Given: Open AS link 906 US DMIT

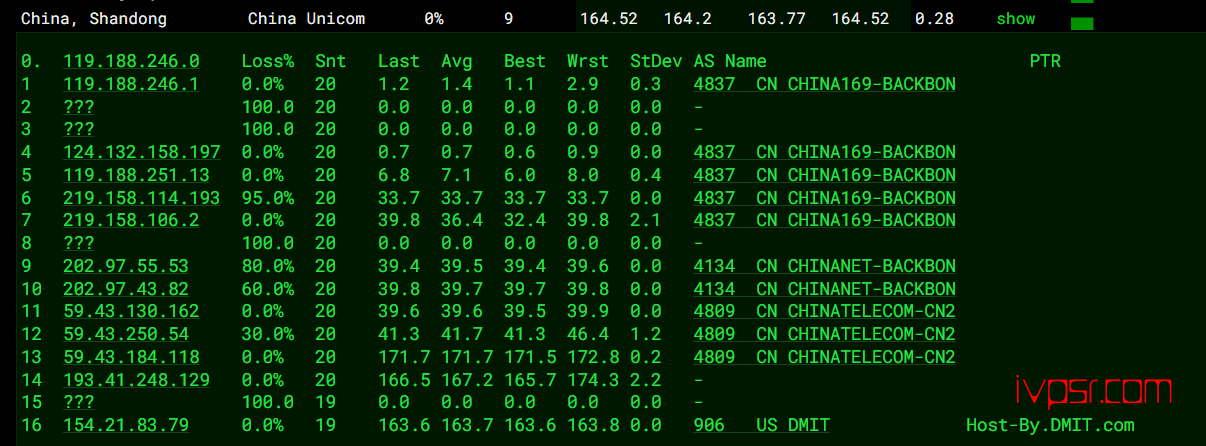Looking at the screenshot, I should tap(762, 426).
